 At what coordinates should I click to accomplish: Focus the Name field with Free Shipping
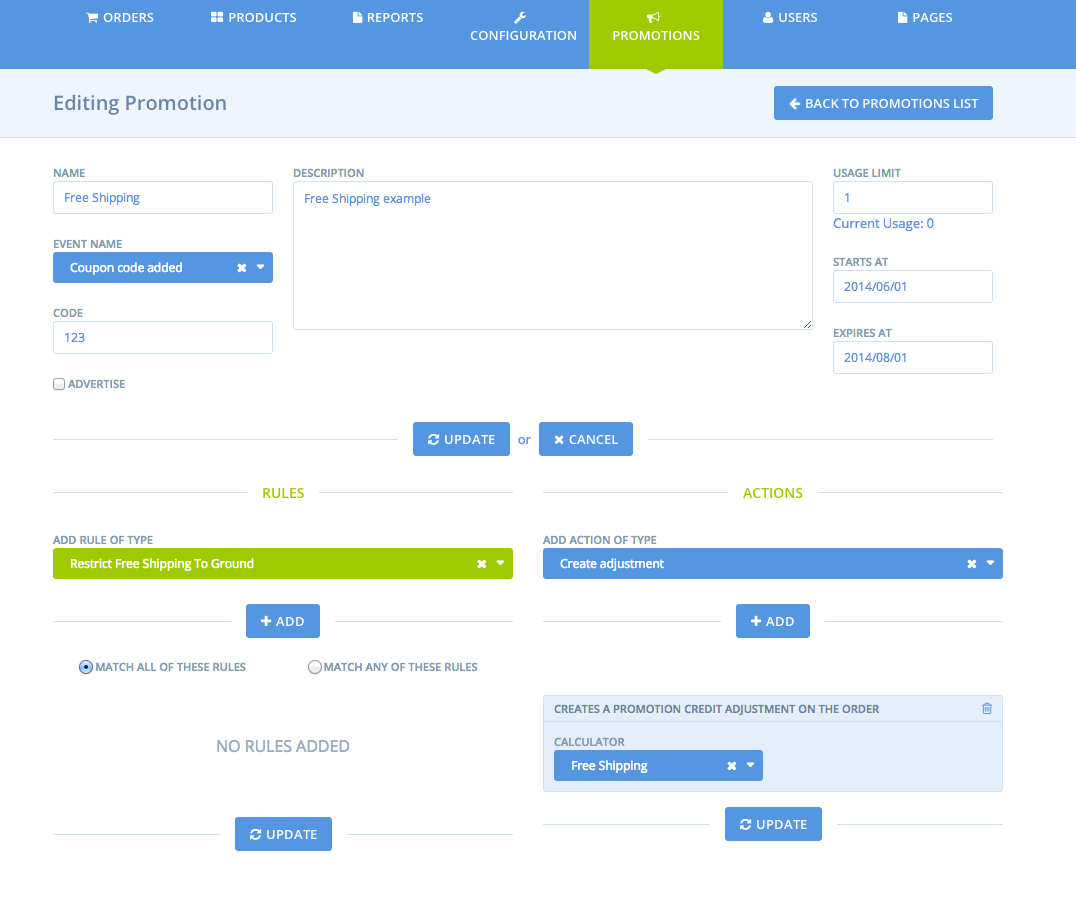pyautogui.click(x=163, y=198)
